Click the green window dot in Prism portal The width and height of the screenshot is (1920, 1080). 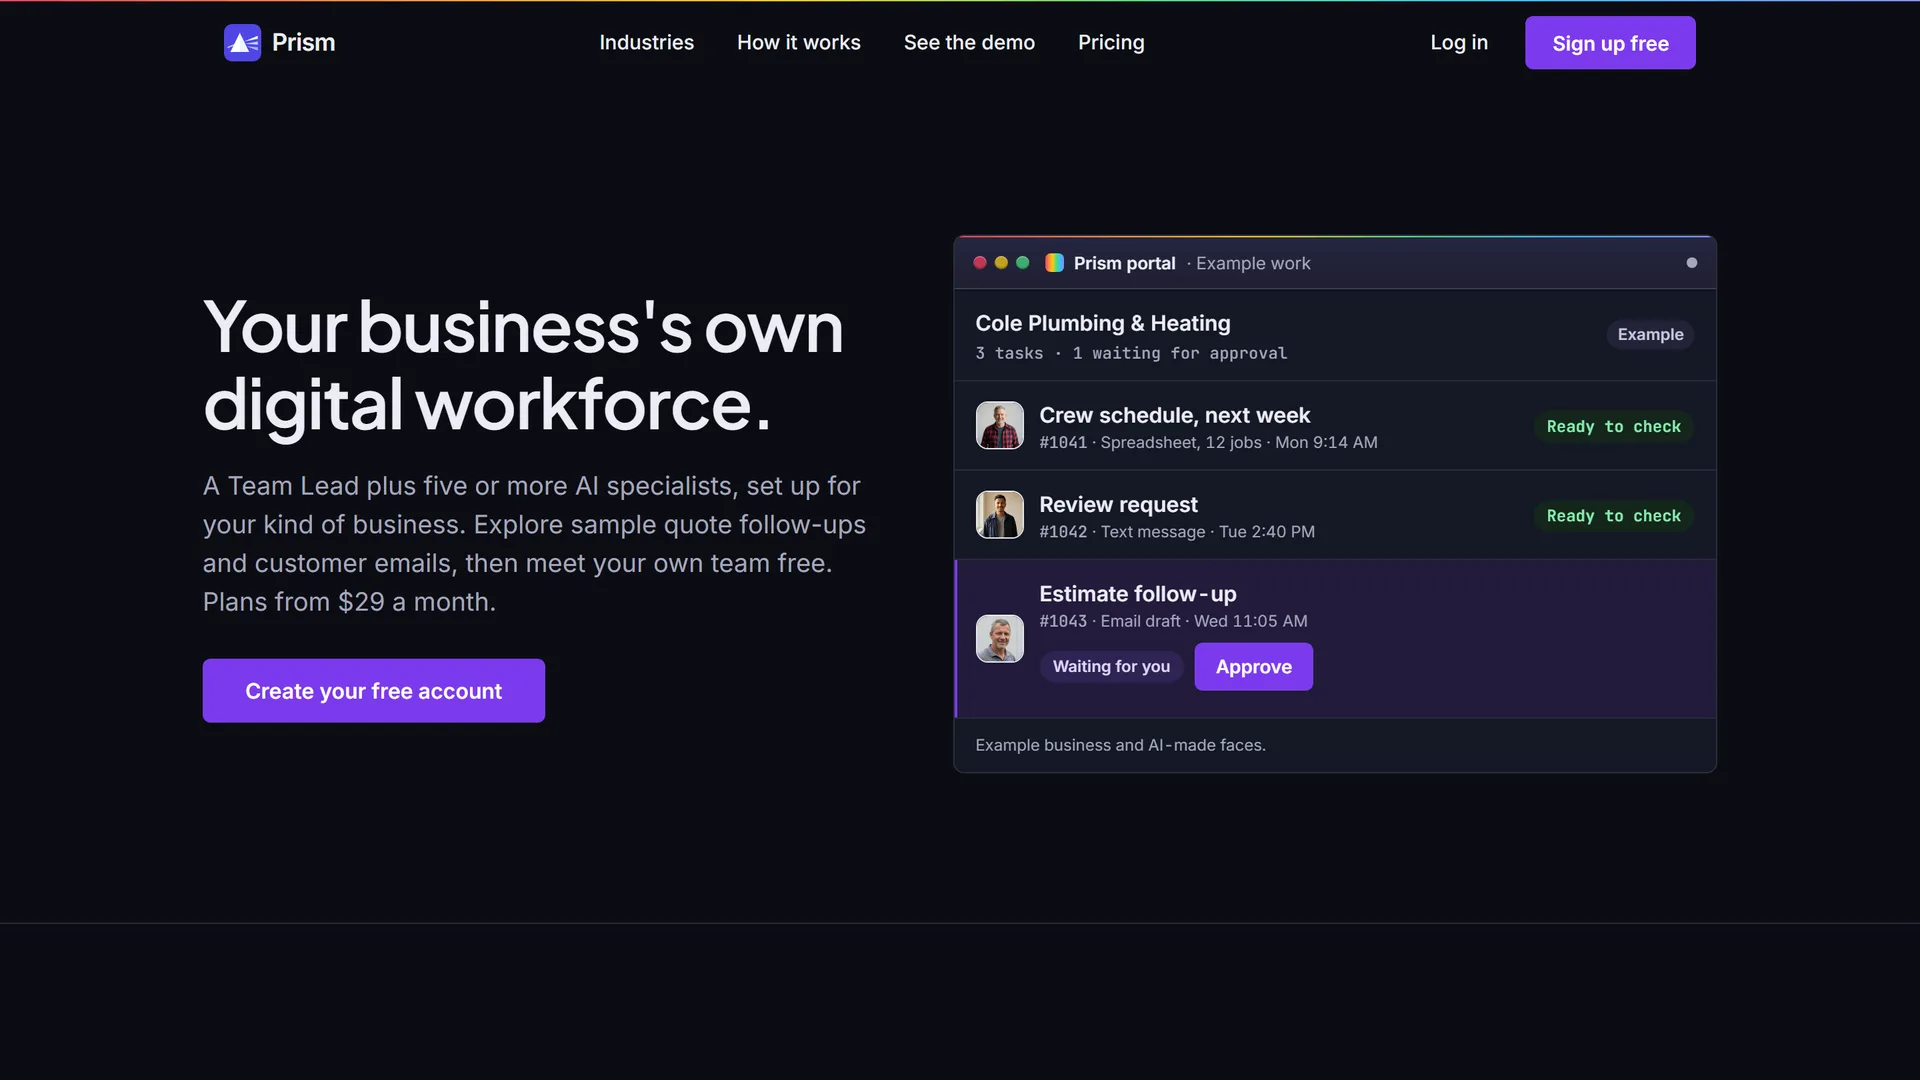pyautogui.click(x=1022, y=263)
